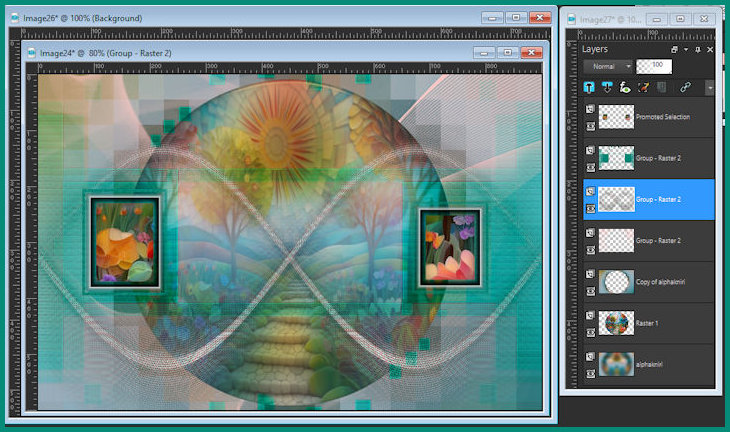Click the chain link icon in Layers toolbar

coord(685,87)
